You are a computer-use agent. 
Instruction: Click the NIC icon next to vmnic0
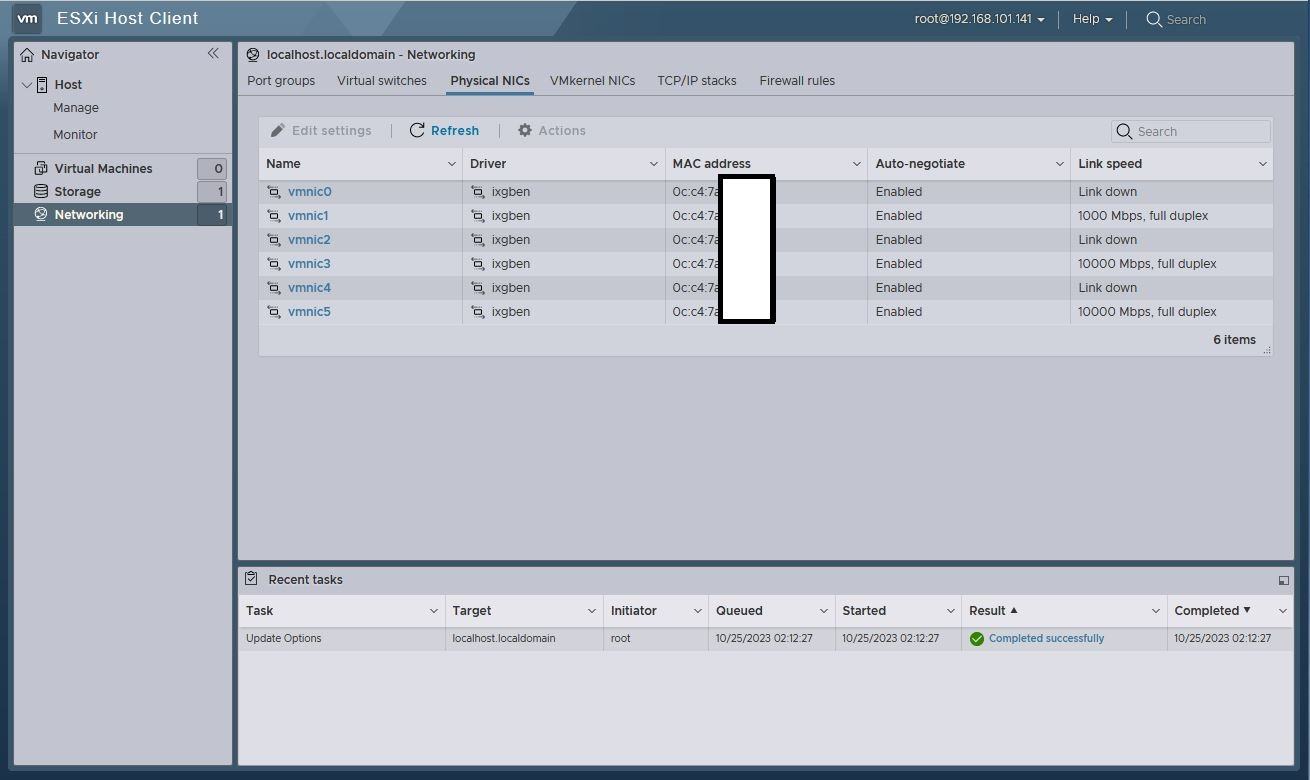(x=274, y=192)
